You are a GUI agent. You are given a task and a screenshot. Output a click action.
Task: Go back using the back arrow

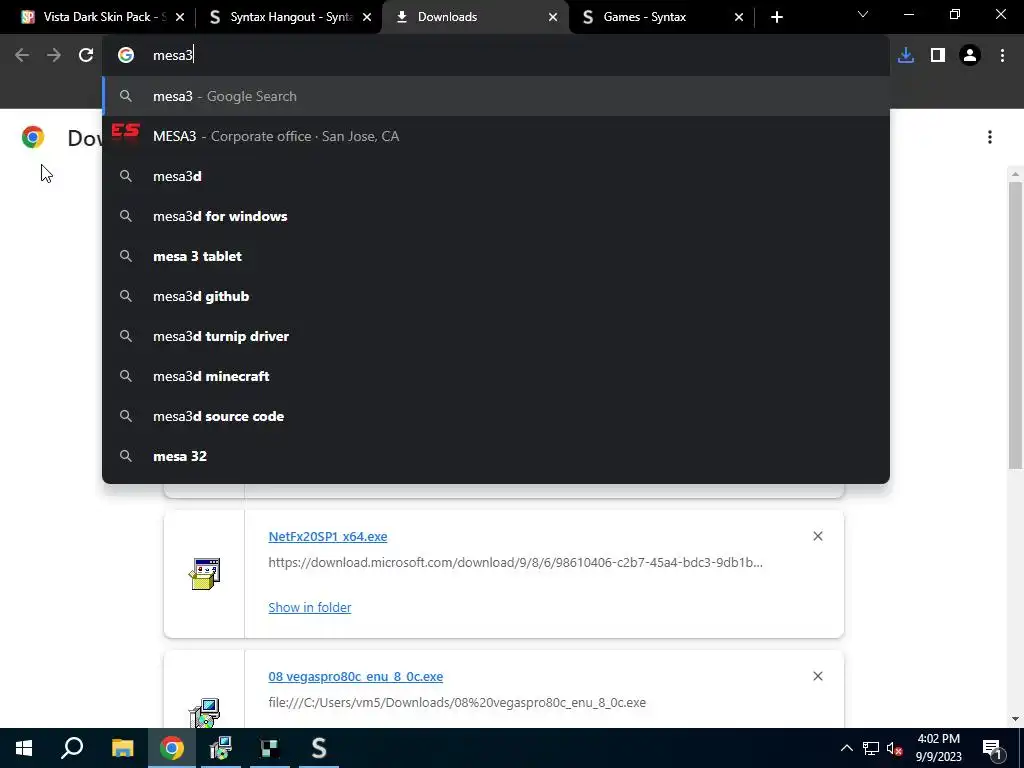pos(22,55)
